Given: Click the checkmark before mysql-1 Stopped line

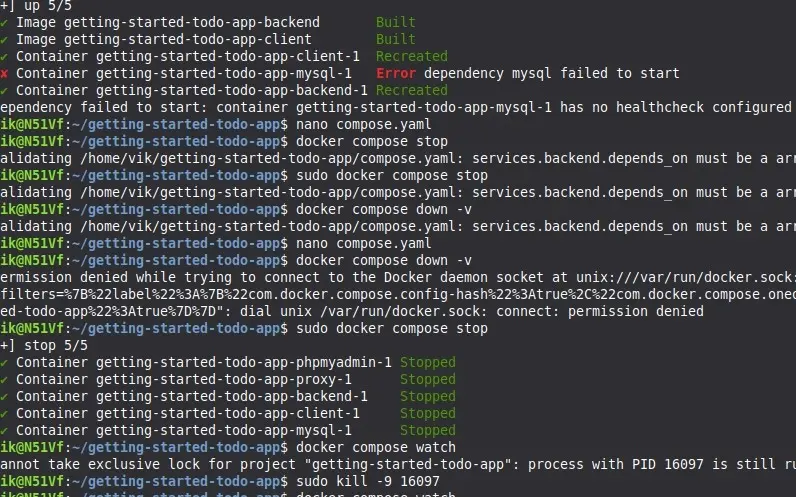Looking at the screenshot, I should 4,431.
